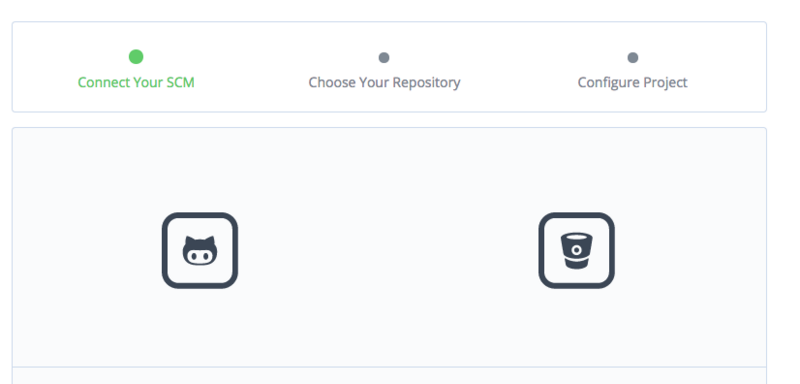800x384 pixels.
Task: Select the Bitbucket bucket icon
Action: [x=577, y=250]
